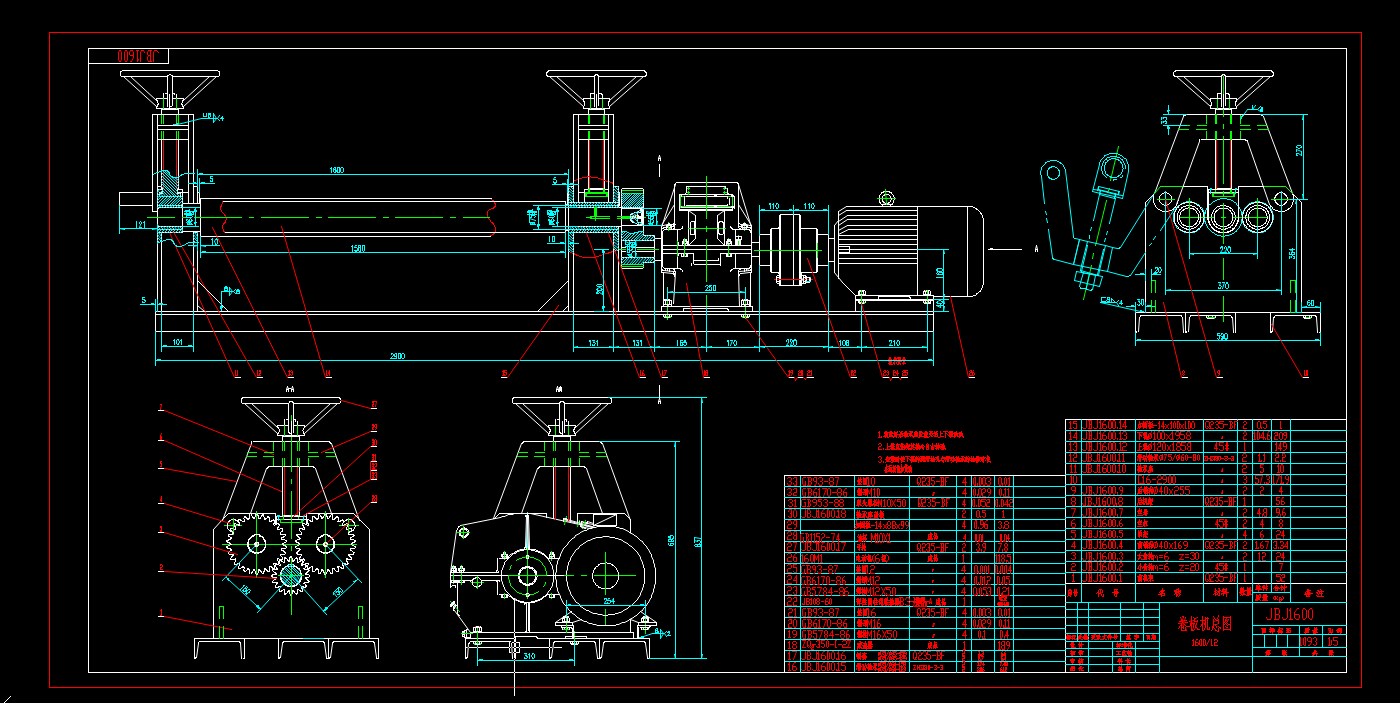The height and width of the screenshot is (703, 1400).
Task: Click the 364 vertical dimension in the end view
Action: tap(1292, 254)
